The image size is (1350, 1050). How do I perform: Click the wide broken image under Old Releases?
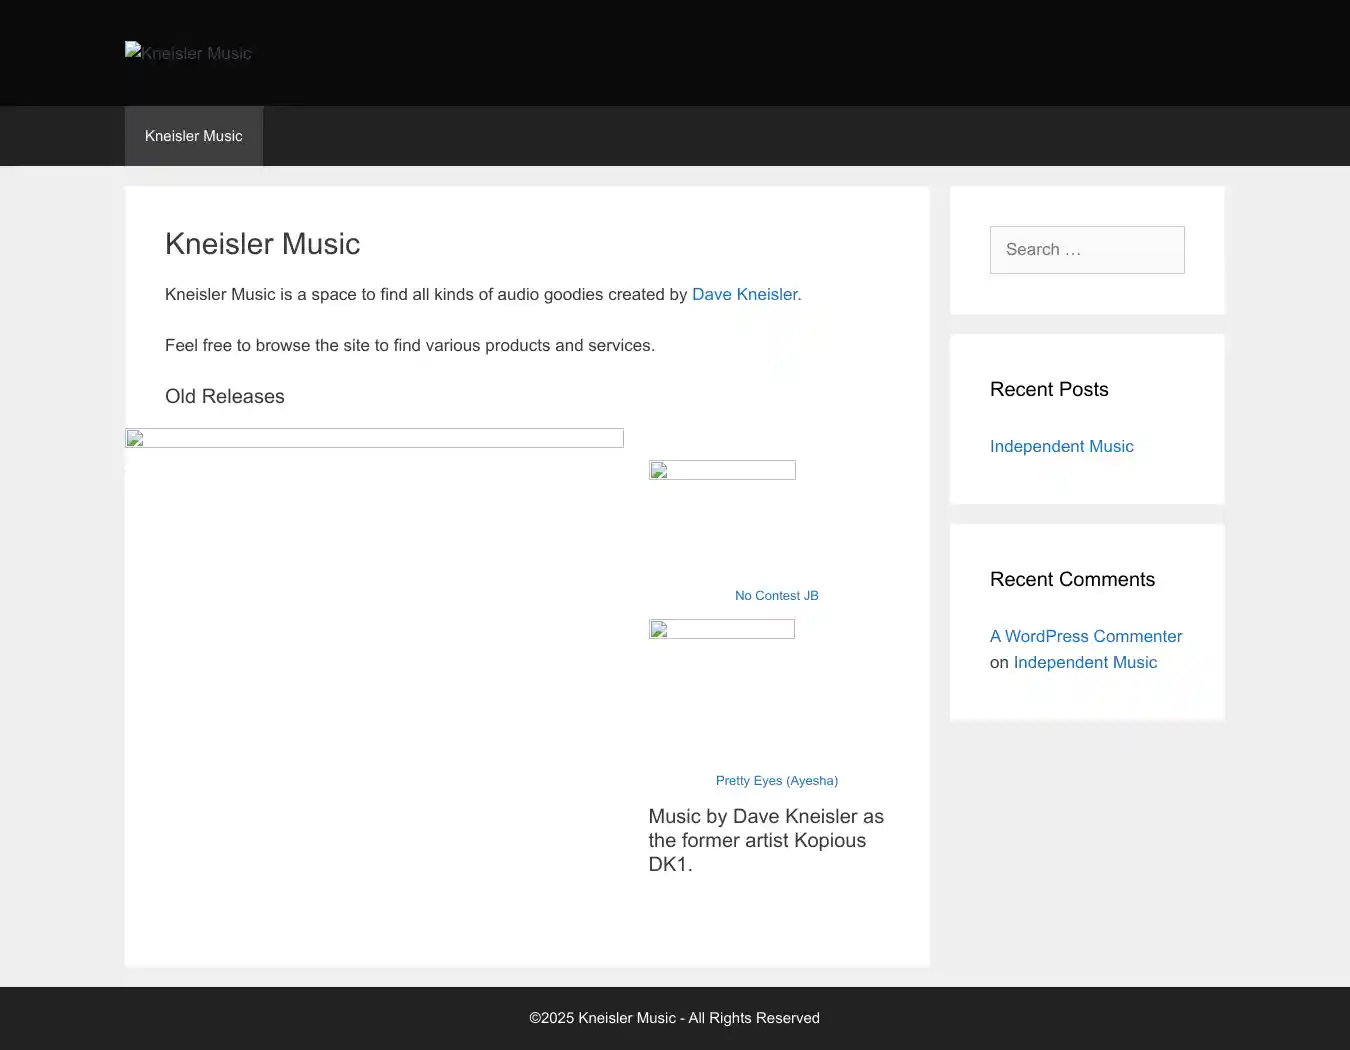click(x=374, y=438)
